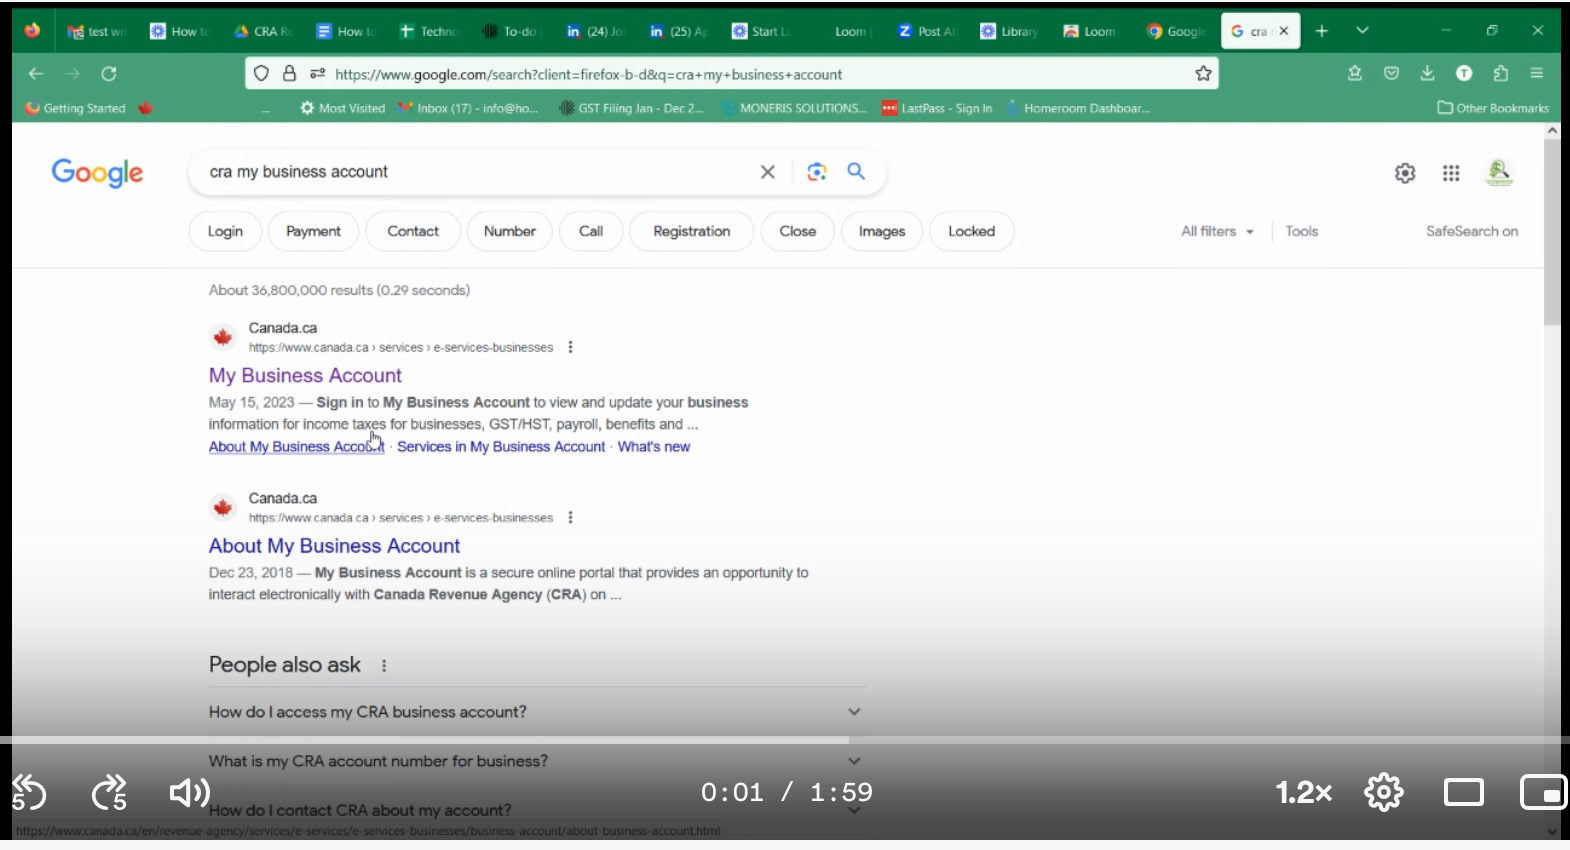The height and width of the screenshot is (850, 1570).
Task: Open video player settings gear
Action: coord(1384,793)
